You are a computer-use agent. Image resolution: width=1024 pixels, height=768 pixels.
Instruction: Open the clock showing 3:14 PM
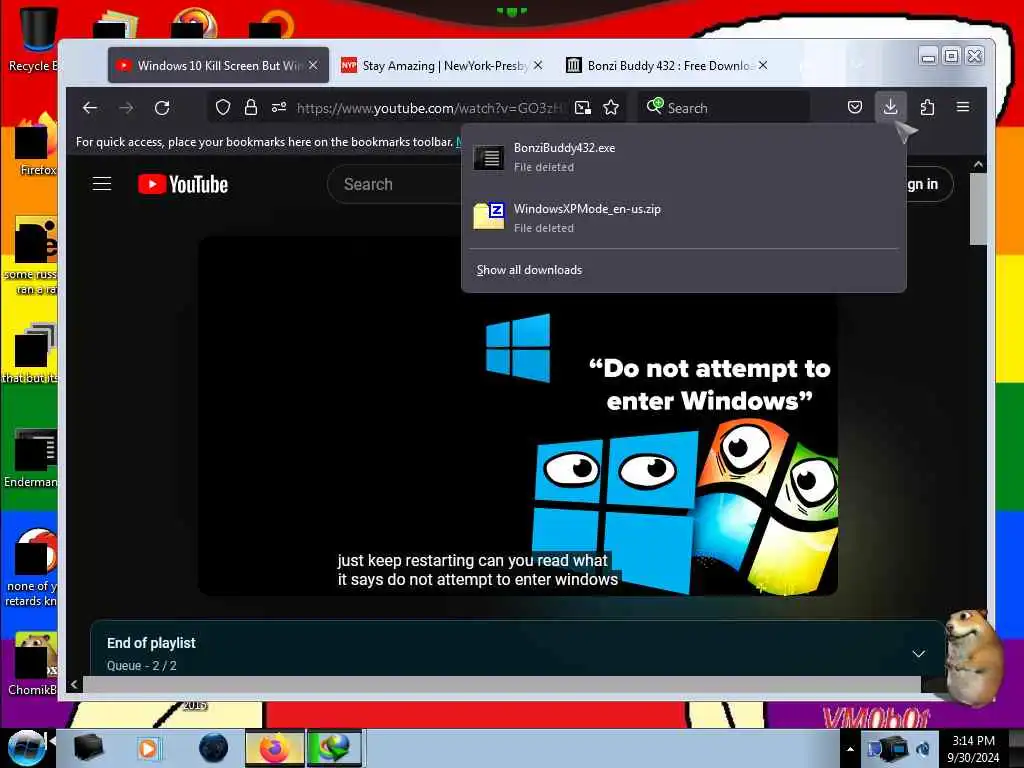pyautogui.click(x=973, y=748)
